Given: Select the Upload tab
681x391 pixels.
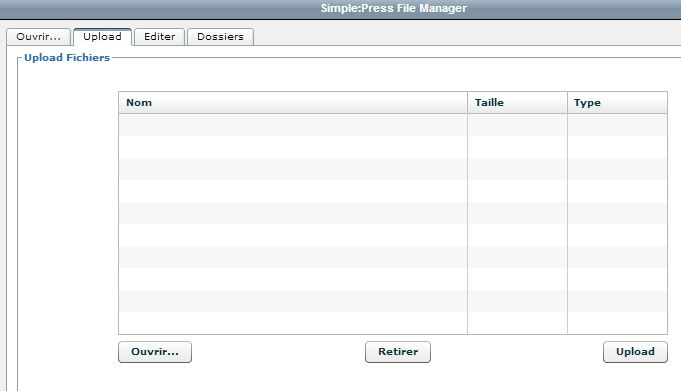Looking at the screenshot, I should [102, 37].
